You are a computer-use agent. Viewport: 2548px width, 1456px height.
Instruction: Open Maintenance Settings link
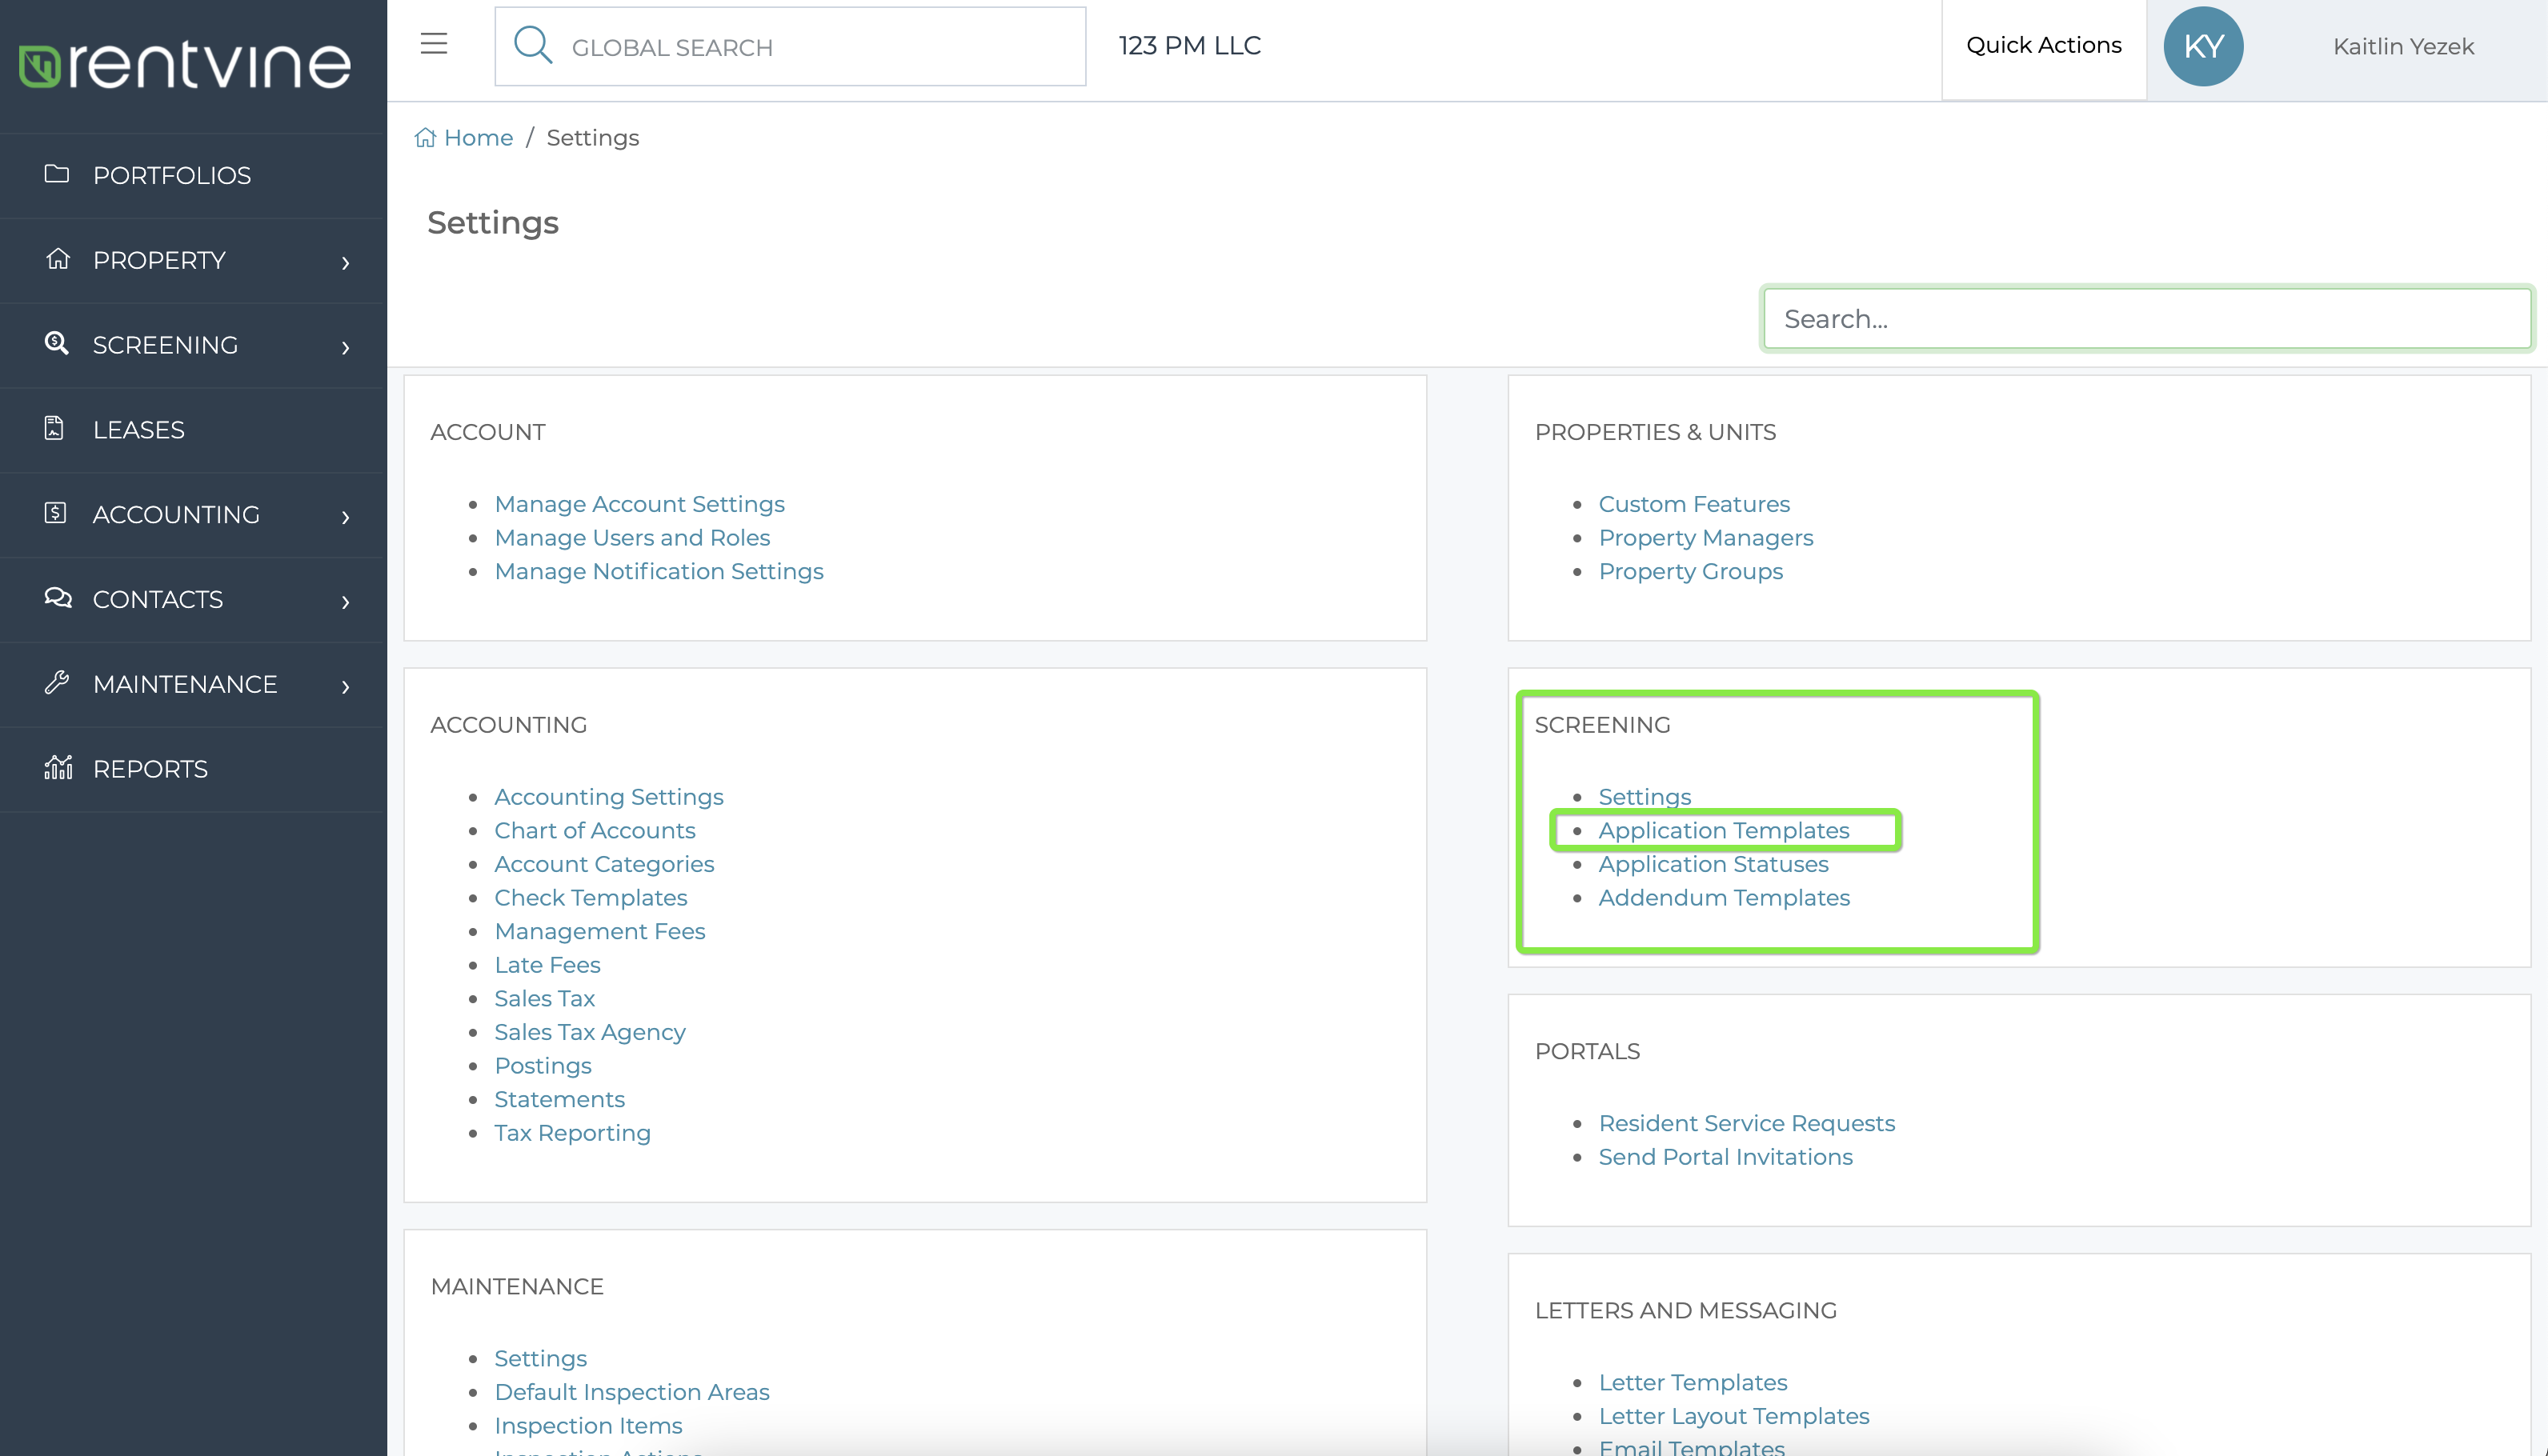[x=540, y=1358]
